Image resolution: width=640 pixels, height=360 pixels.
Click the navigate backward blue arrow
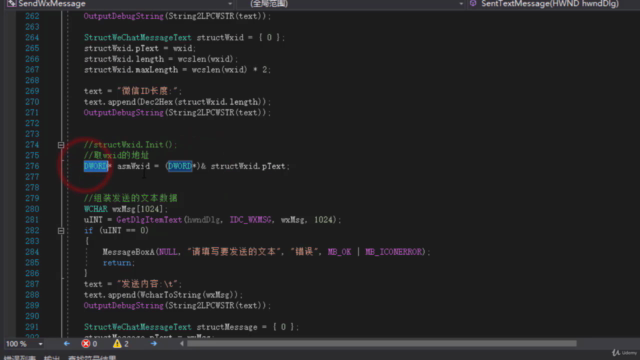[x=67, y=344]
